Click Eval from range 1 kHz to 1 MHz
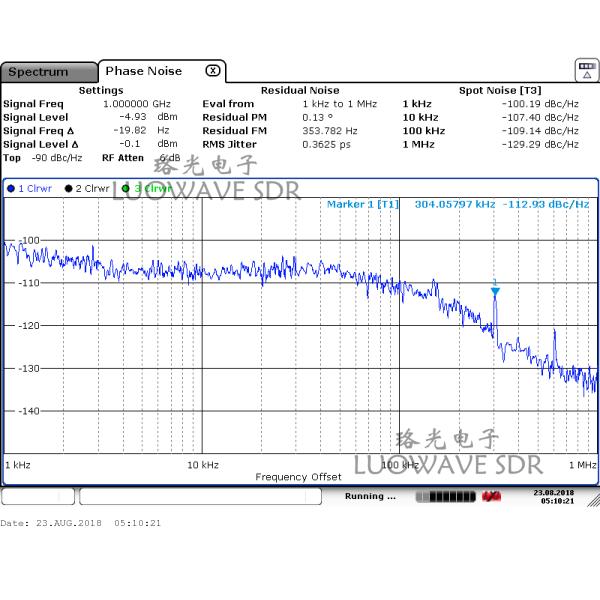 [340, 104]
